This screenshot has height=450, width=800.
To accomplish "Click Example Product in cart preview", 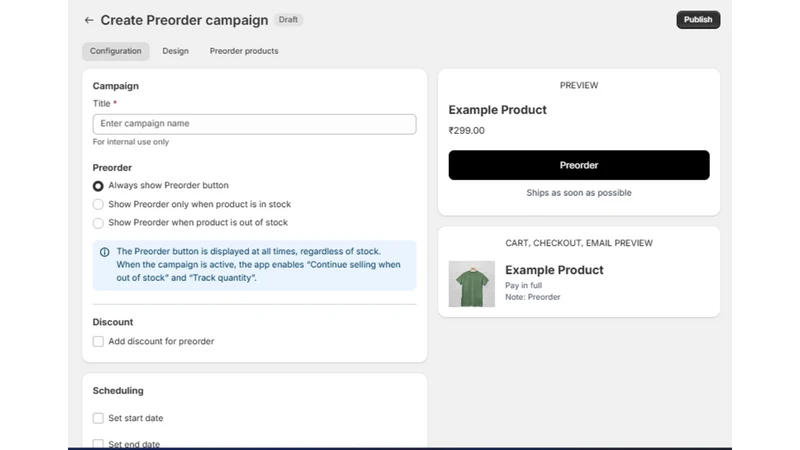I will pos(554,270).
